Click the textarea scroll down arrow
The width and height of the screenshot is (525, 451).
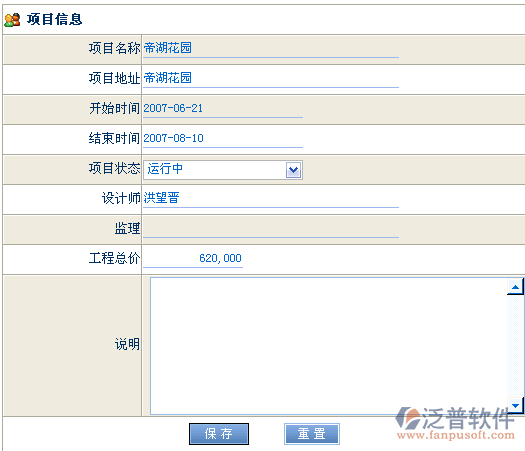coord(515,406)
